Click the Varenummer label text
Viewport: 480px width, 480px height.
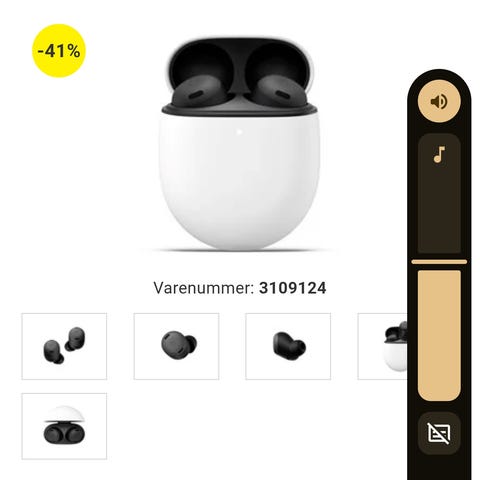pyautogui.click(x=204, y=288)
